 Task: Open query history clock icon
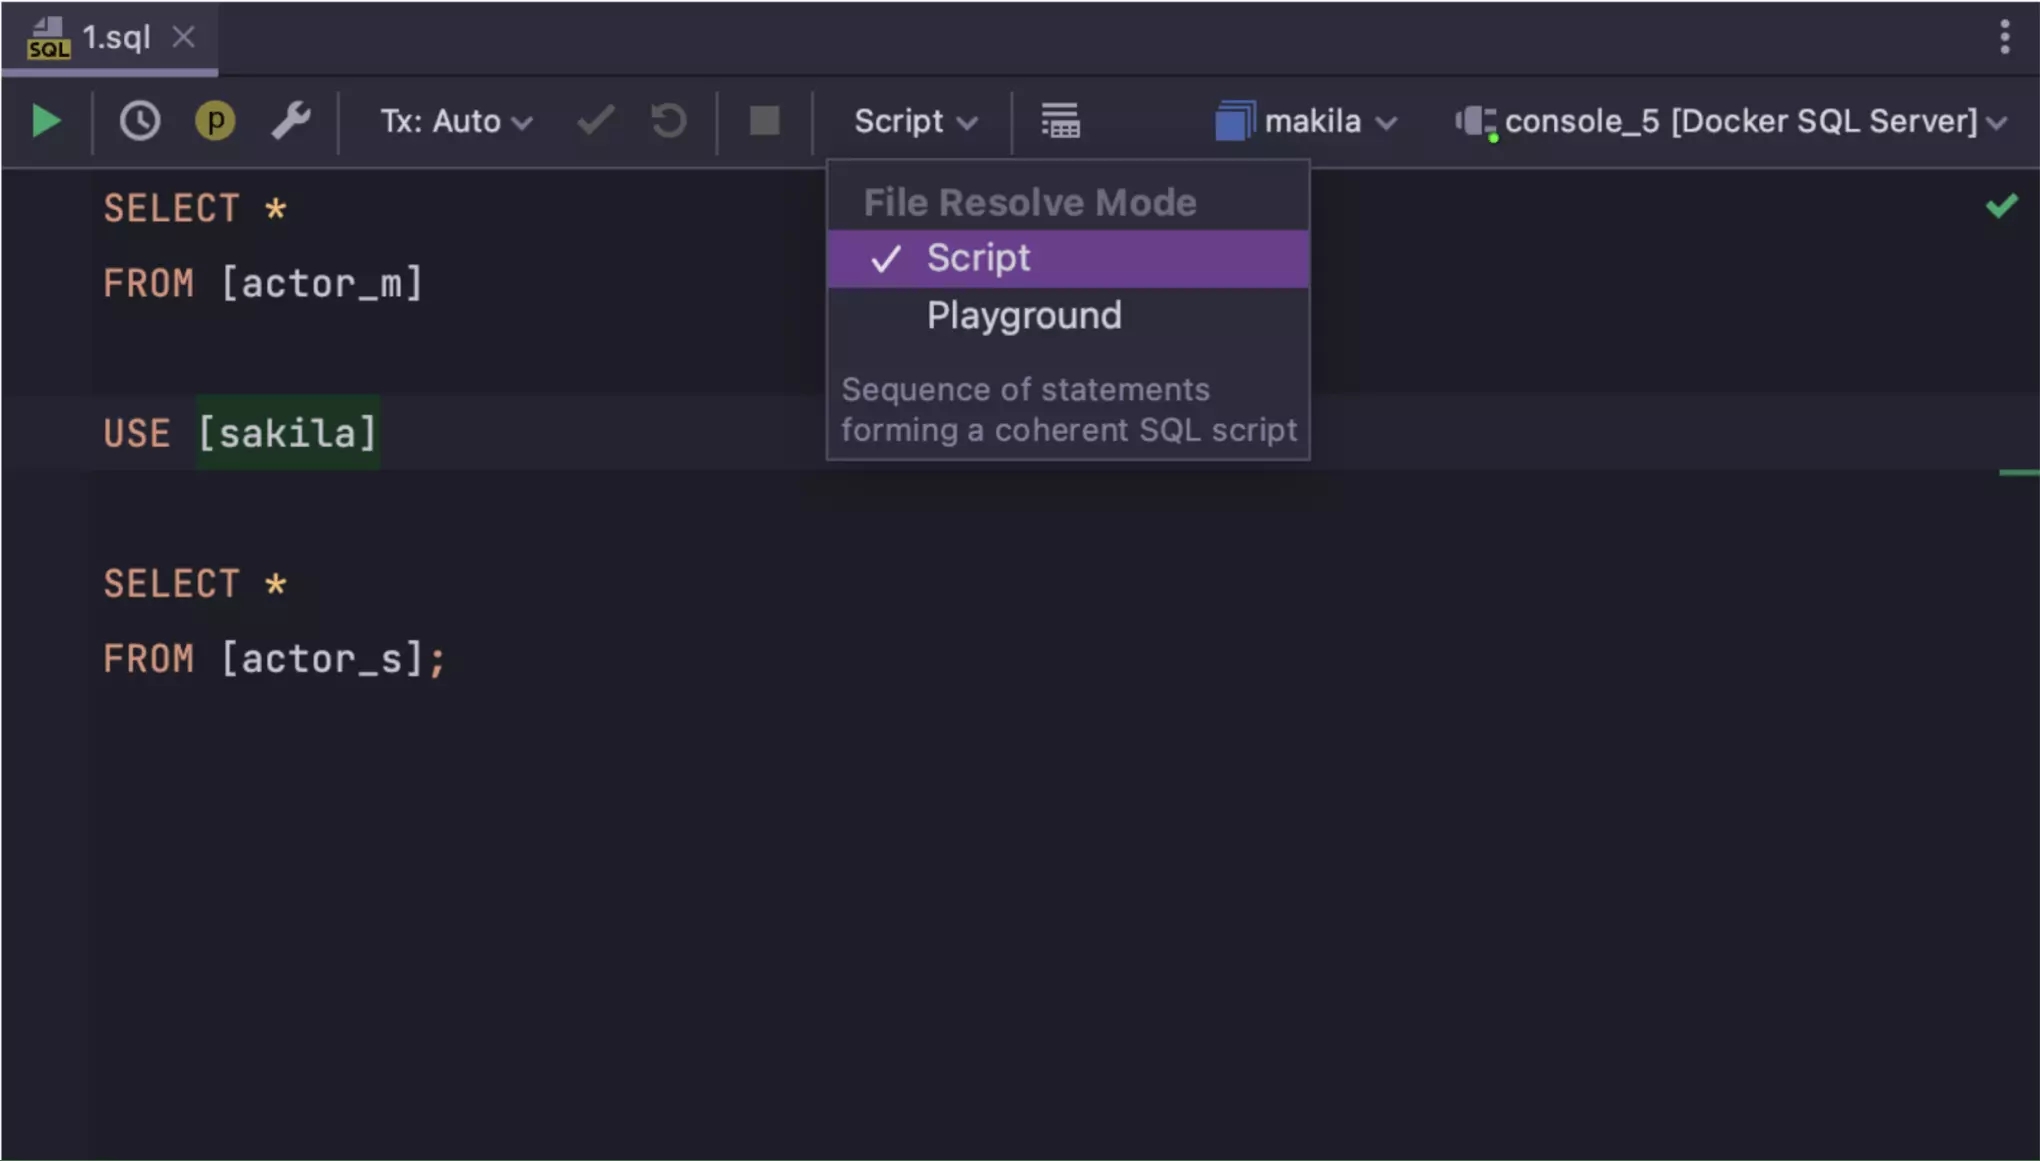[139, 121]
